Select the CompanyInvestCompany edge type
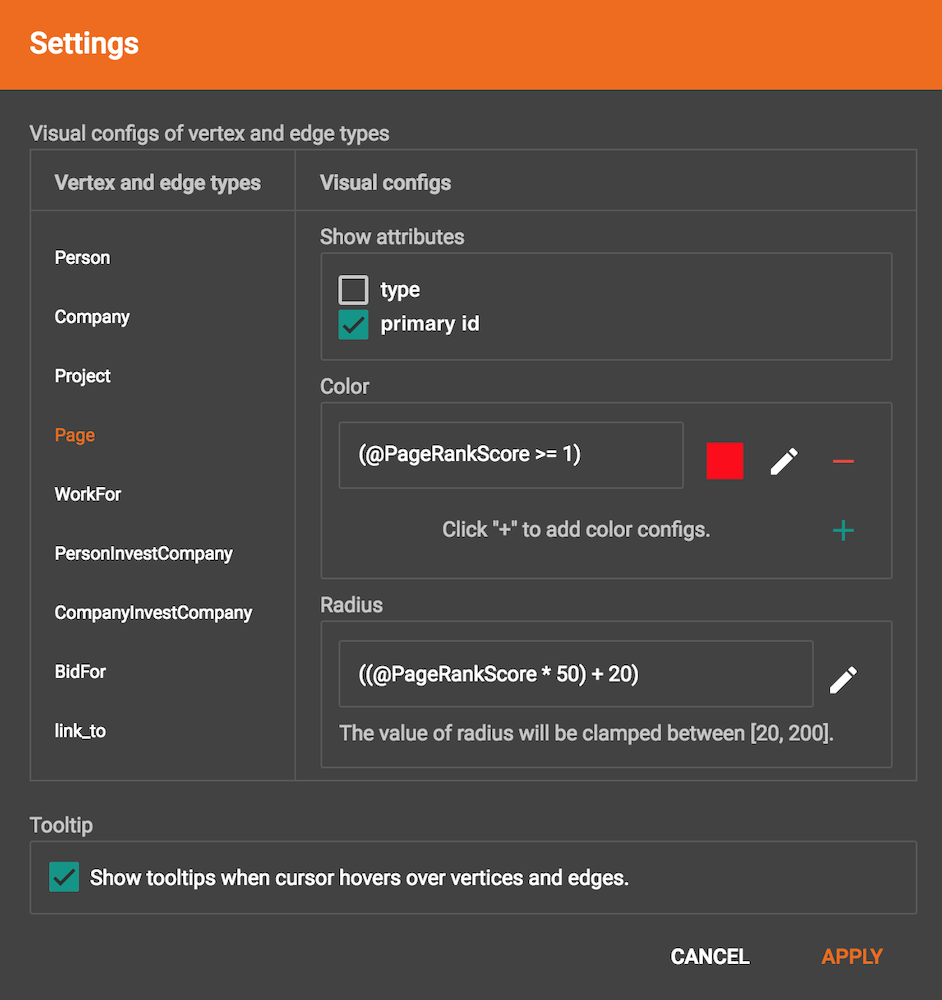The image size is (942, 1000). pos(153,612)
